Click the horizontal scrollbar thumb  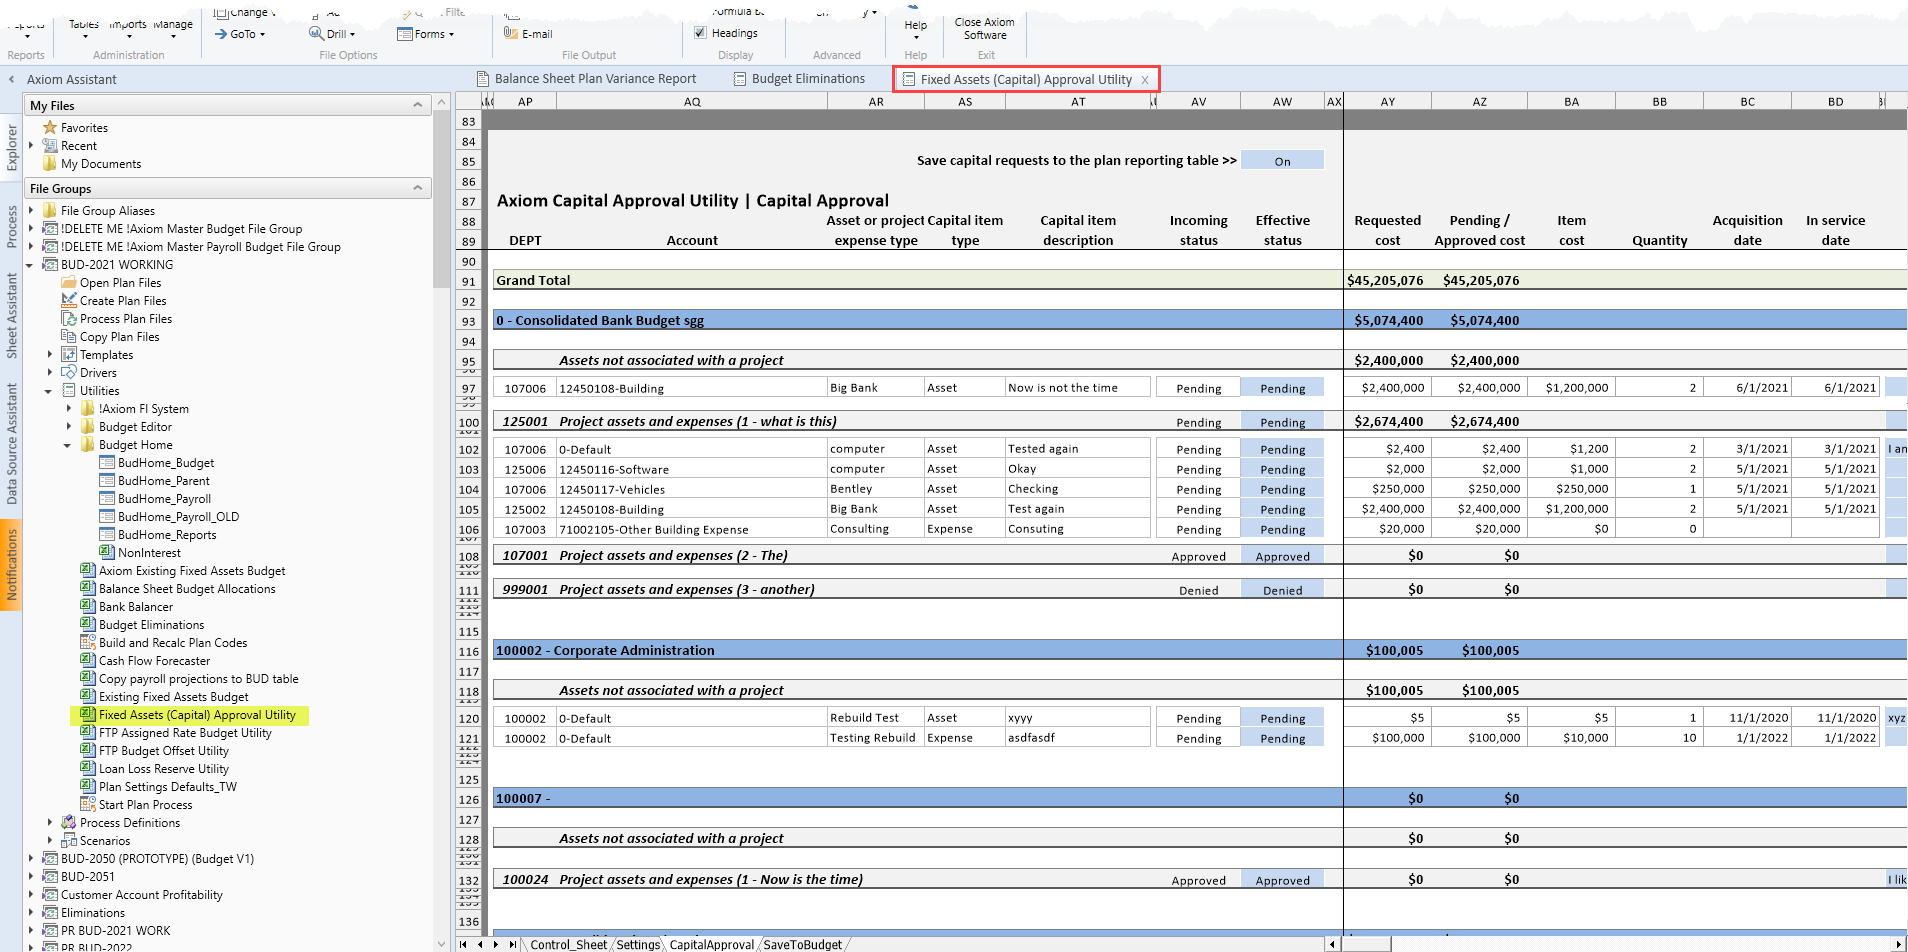(x=1366, y=944)
